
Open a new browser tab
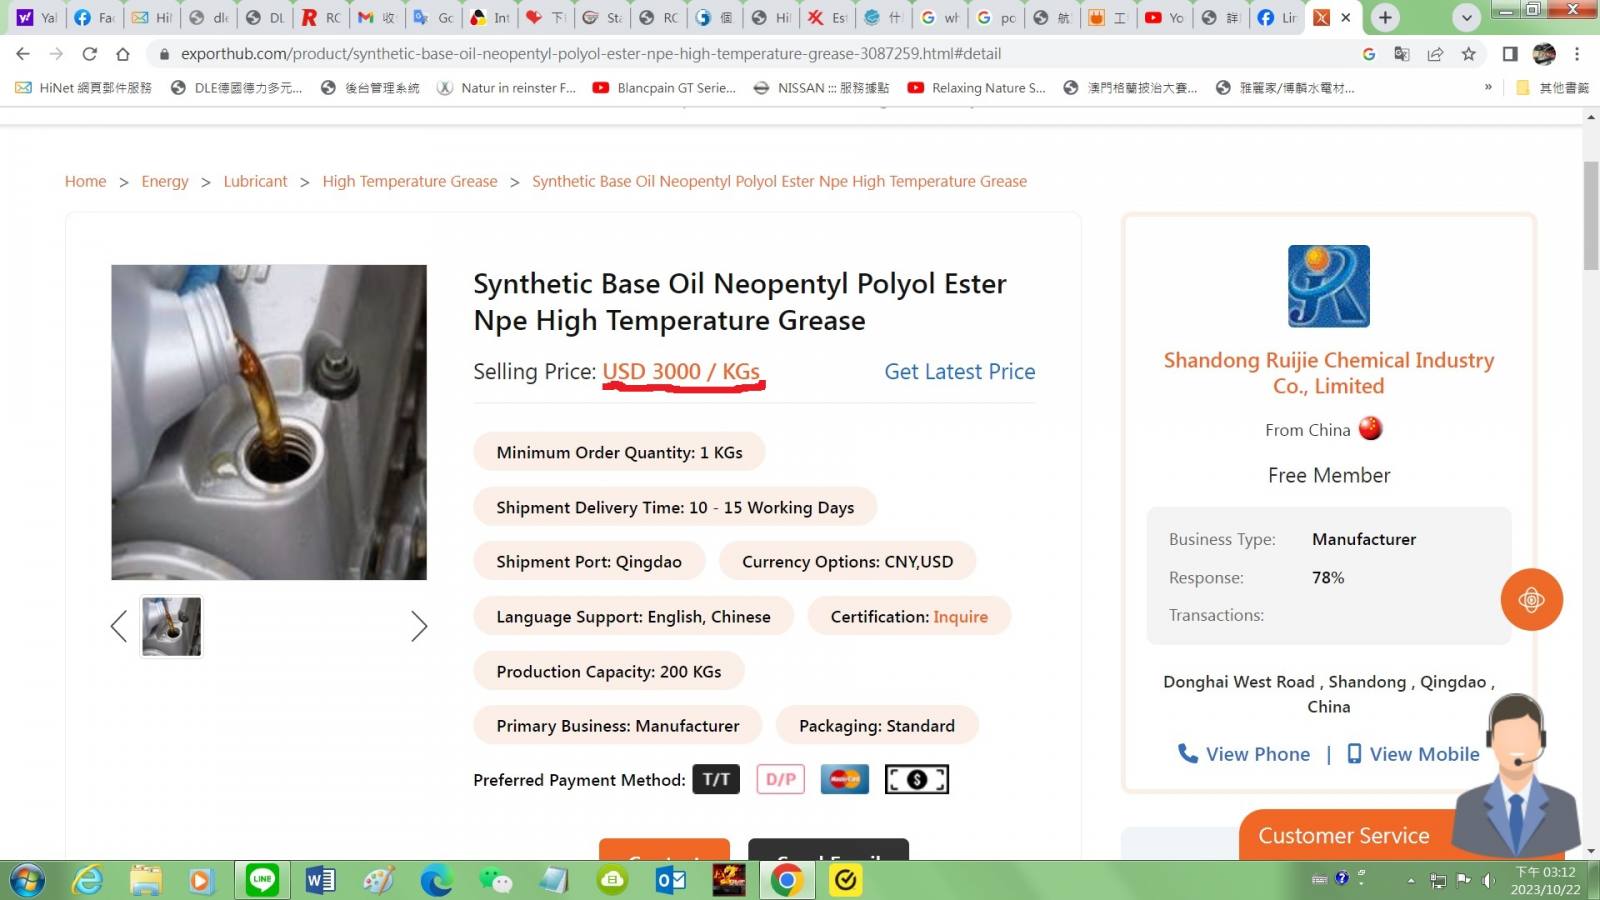tap(1385, 18)
